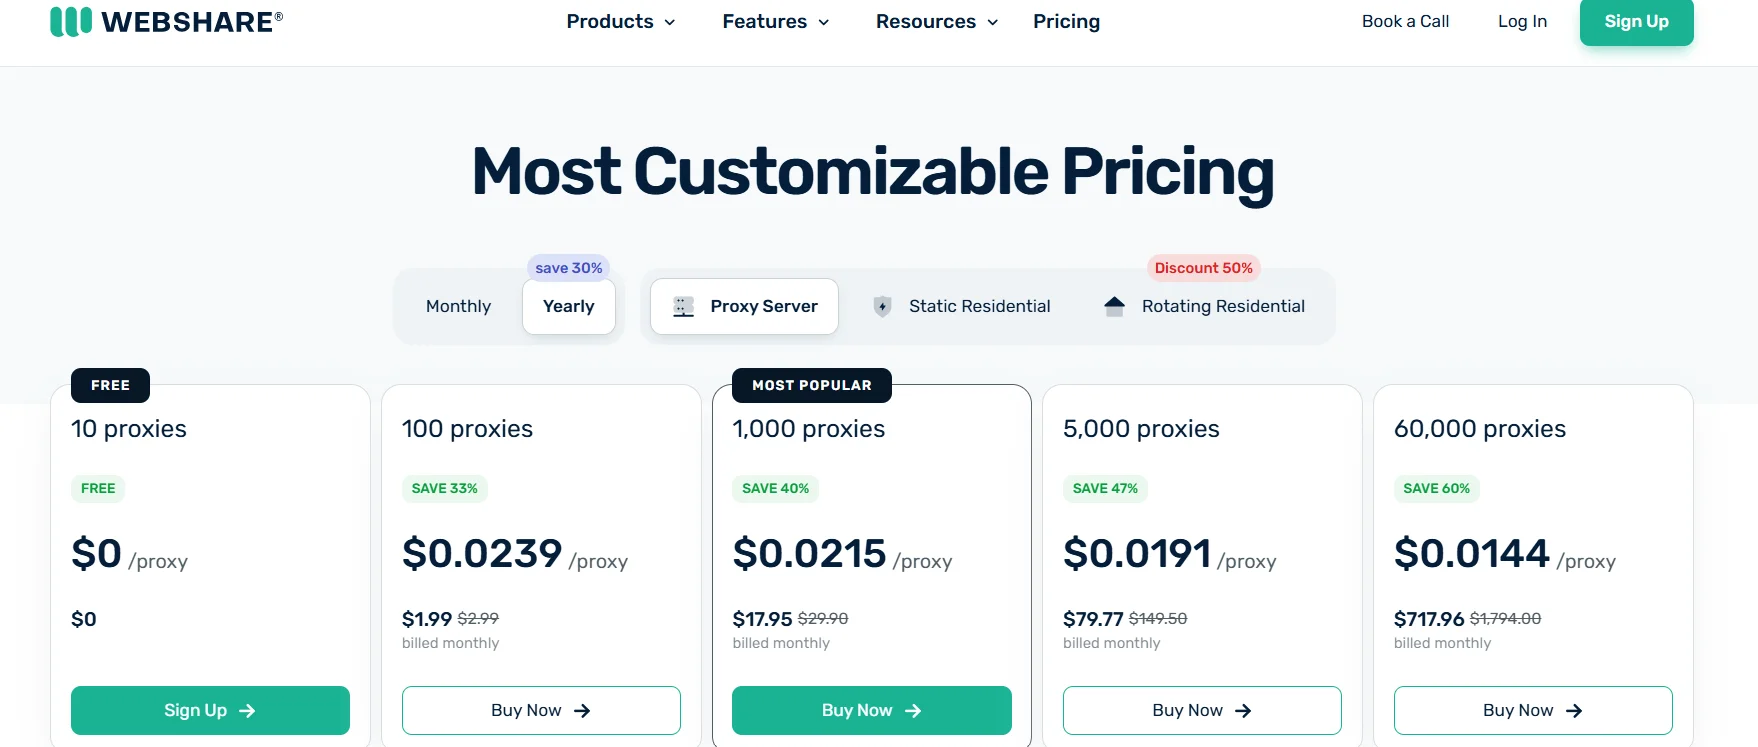Click the 1,000 proxies plan title
1758x747 pixels.
[x=809, y=429]
